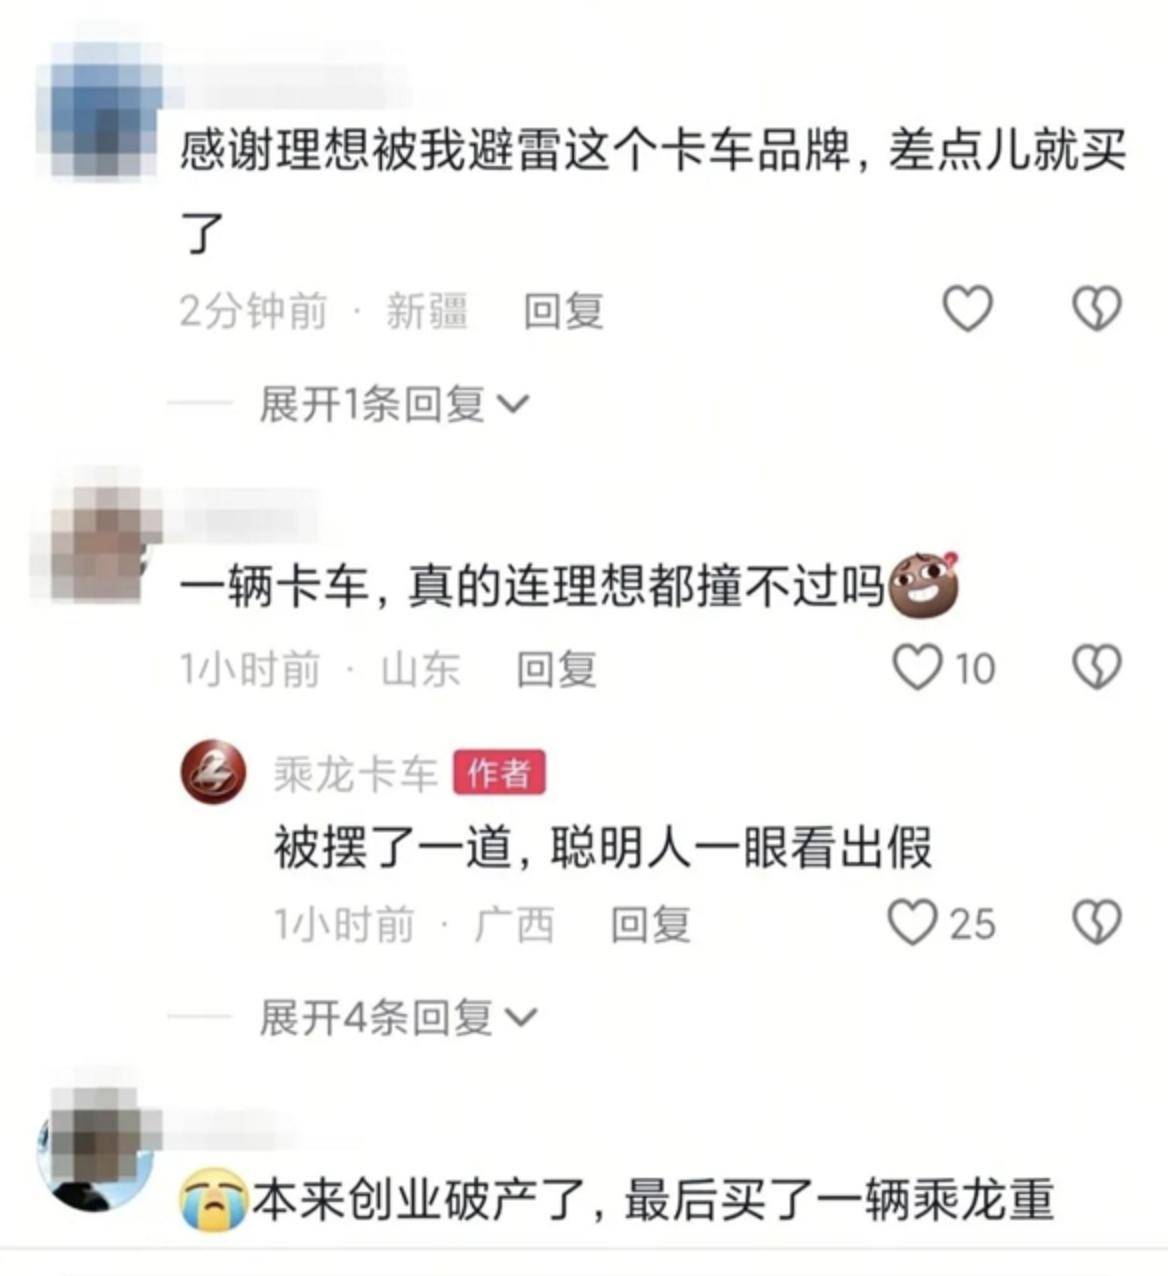Reply to the Shandong comment via 回复
1168x1276 pixels.
click(557, 669)
